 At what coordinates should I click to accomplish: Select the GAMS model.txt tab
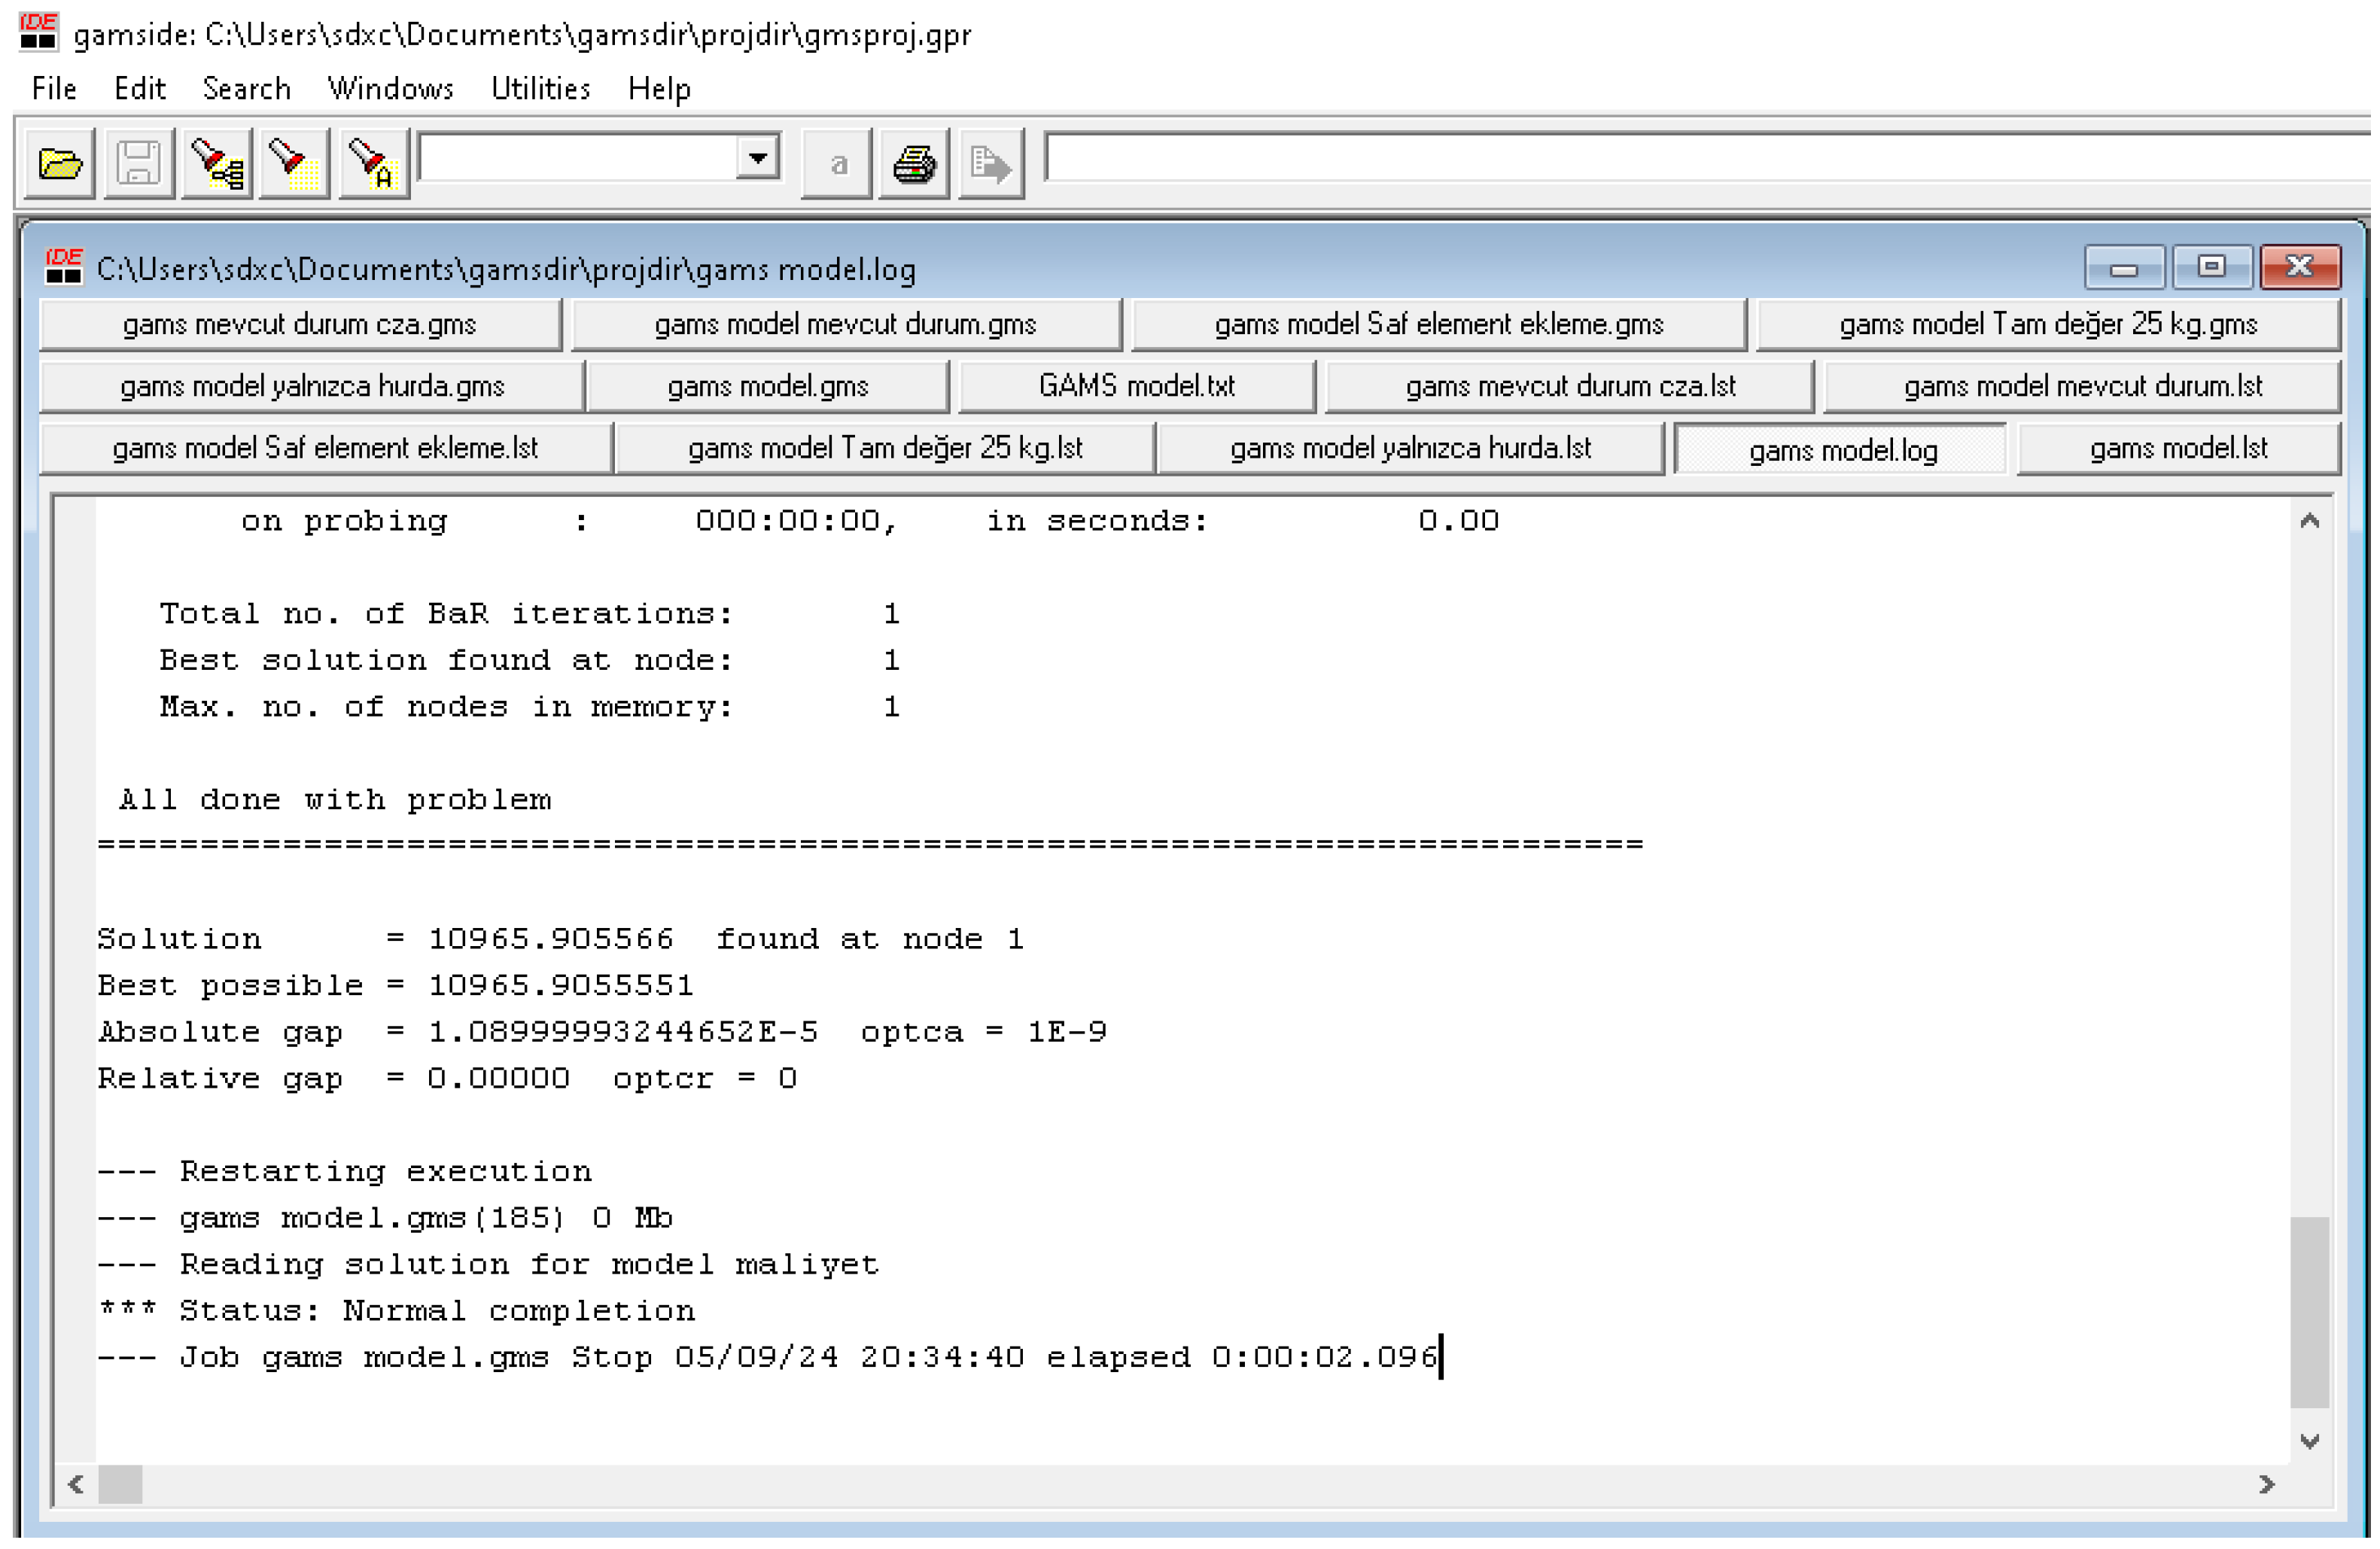coord(1136,387)
